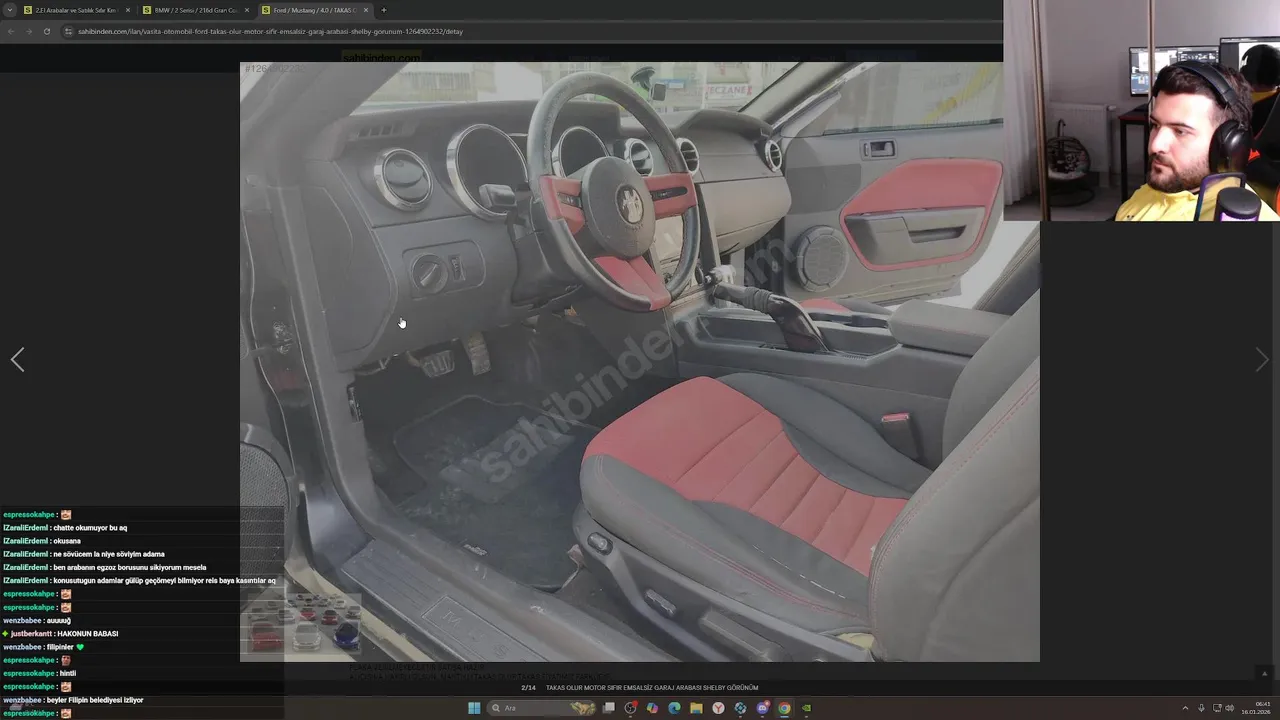Show the previous gallery photo
Image resolution: width=1280 pixels, height=720 pixels.
coord(17,360)
